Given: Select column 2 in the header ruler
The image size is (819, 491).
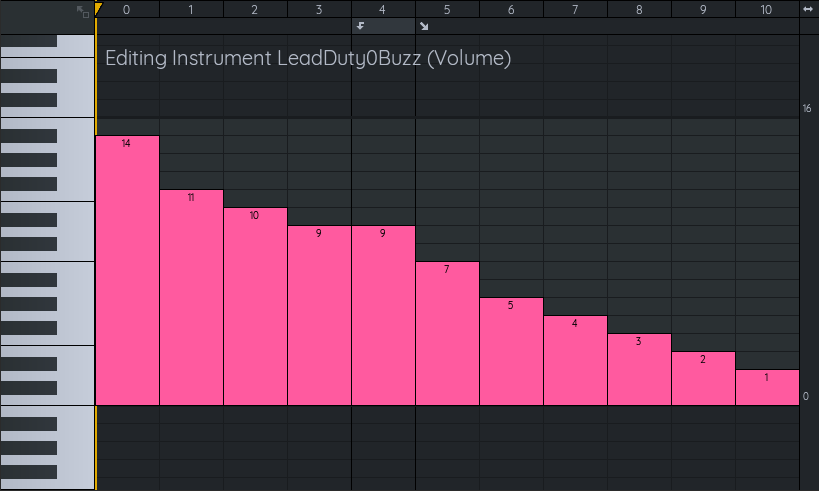Looking at the screenshot, I should (255, 9).
